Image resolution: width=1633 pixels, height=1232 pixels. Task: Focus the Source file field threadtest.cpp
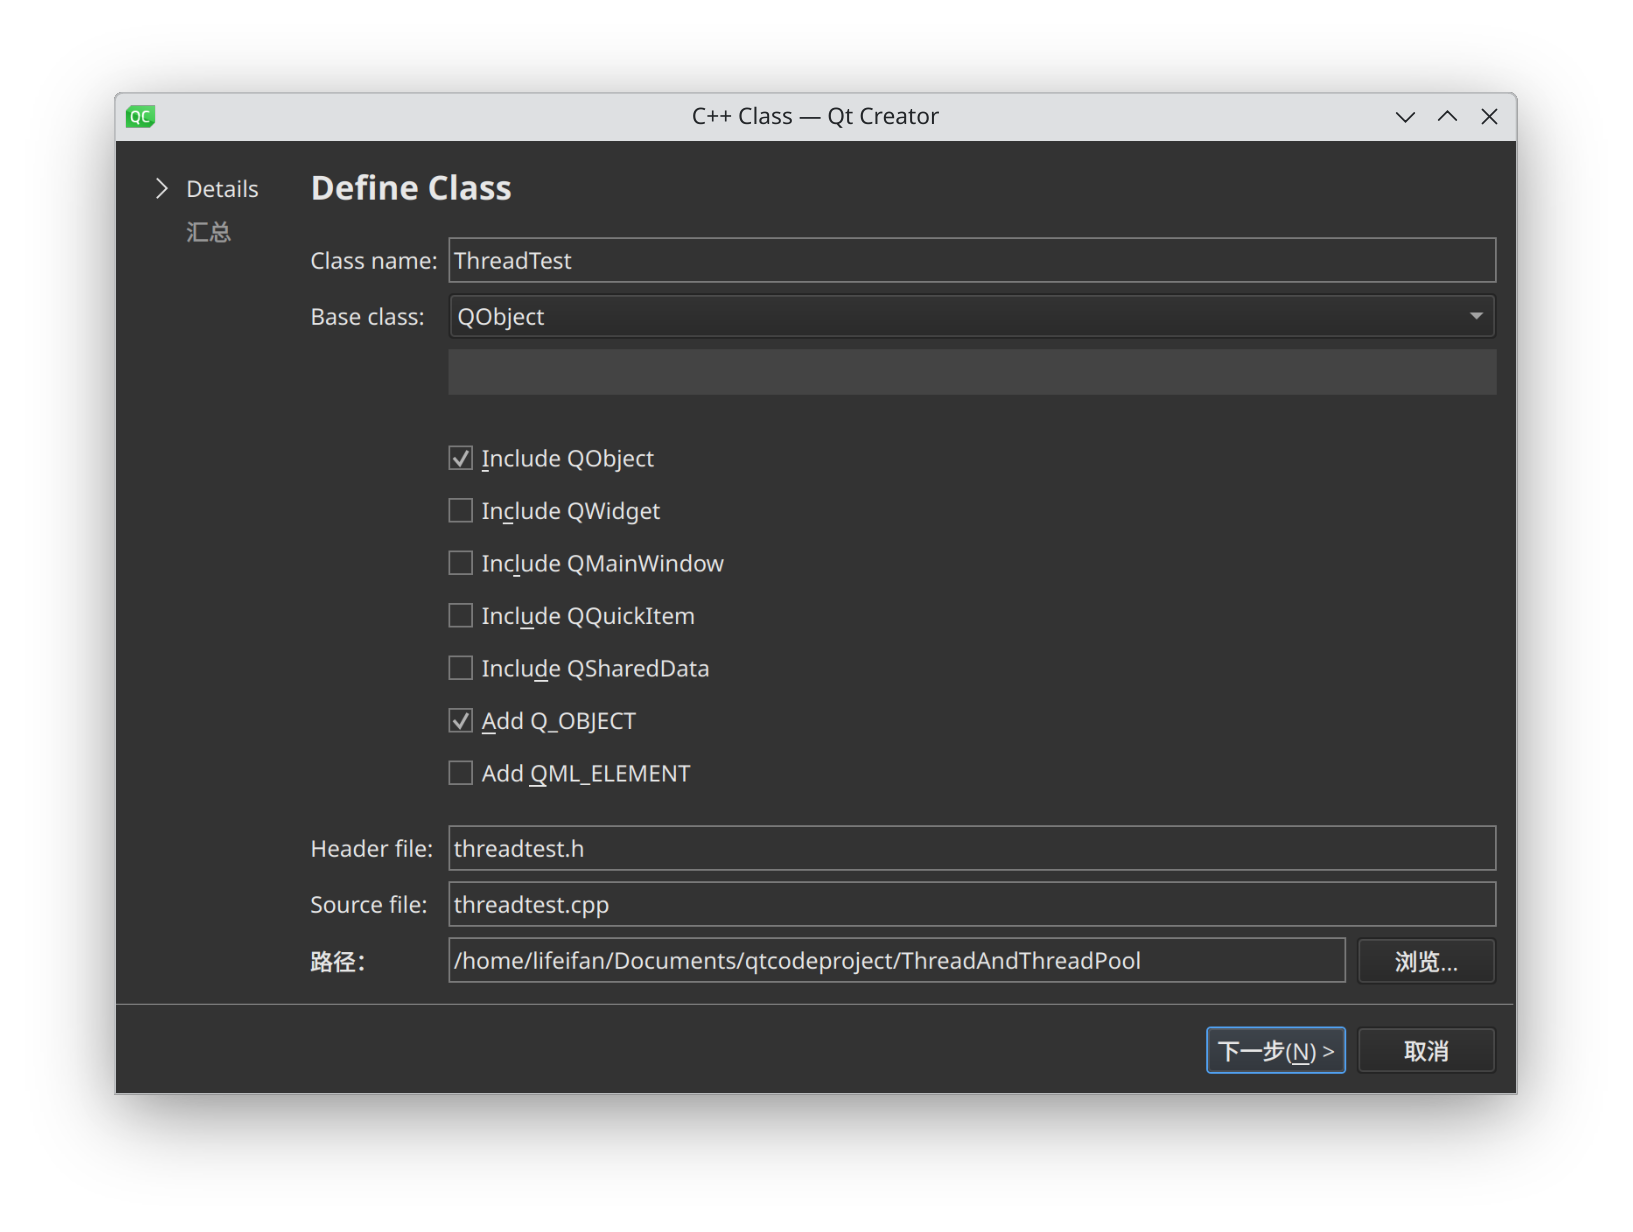point(972,904)
